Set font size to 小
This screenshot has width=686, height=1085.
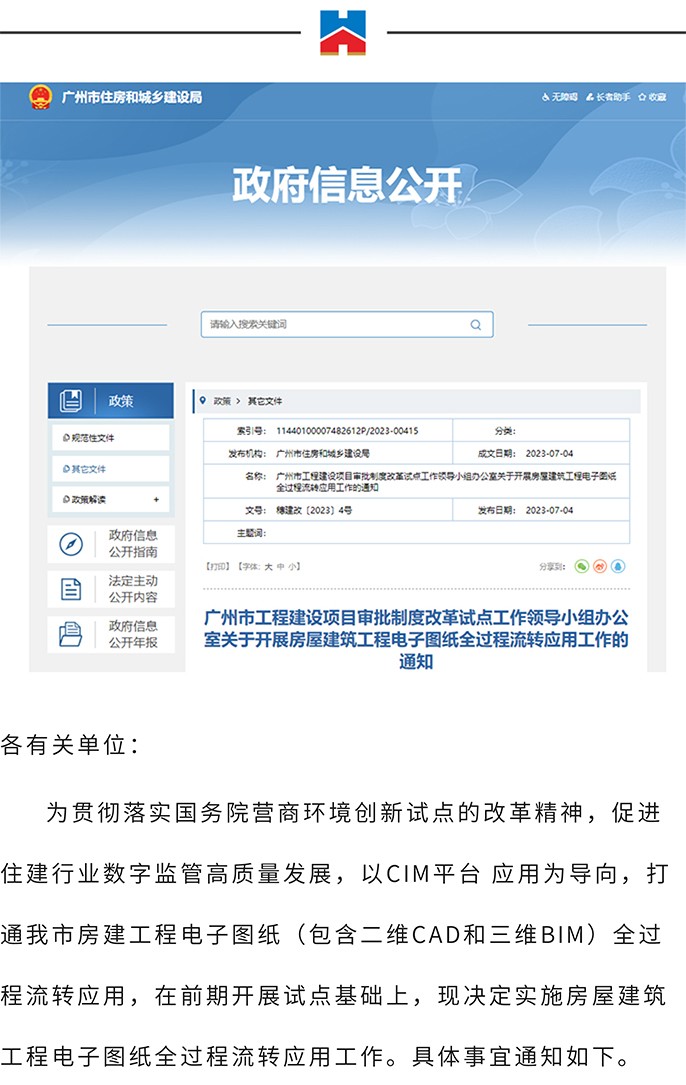tap(295, 566)
